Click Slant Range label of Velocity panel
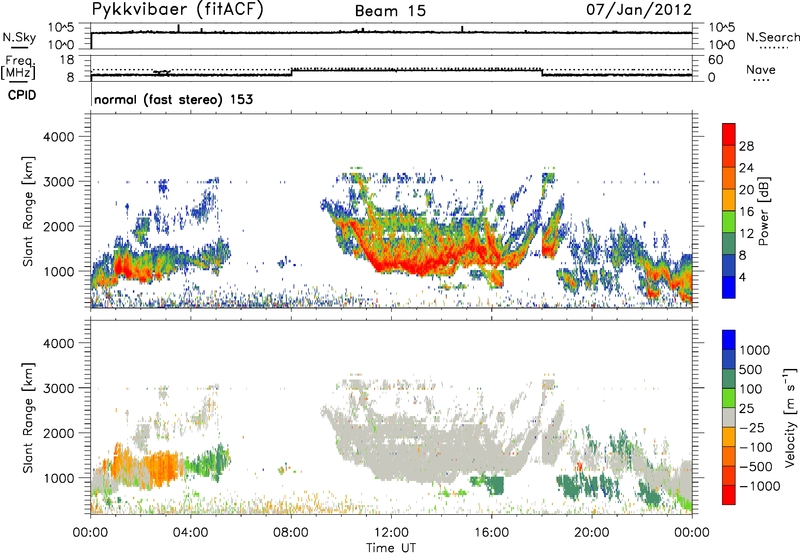The width and height of the screenshot is (800, 554). [x=28, y=417]
